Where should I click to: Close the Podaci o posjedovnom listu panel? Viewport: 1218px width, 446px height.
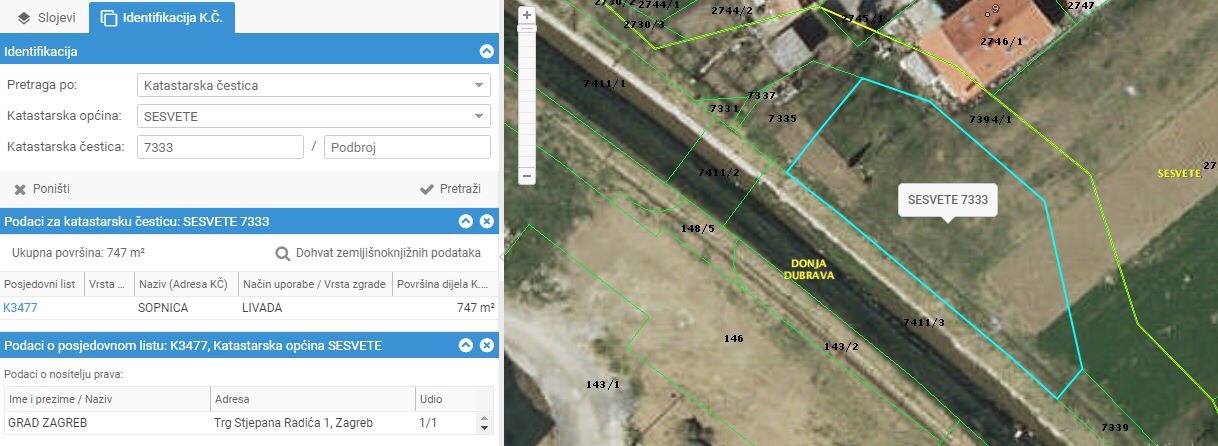tap(487, 345)
